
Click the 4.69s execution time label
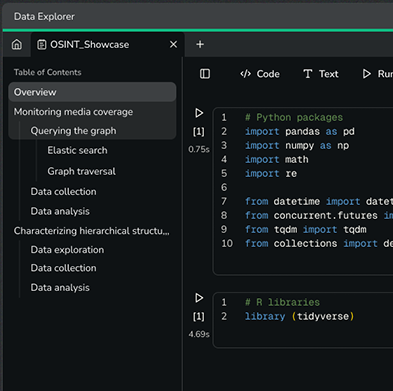[199, 334]
